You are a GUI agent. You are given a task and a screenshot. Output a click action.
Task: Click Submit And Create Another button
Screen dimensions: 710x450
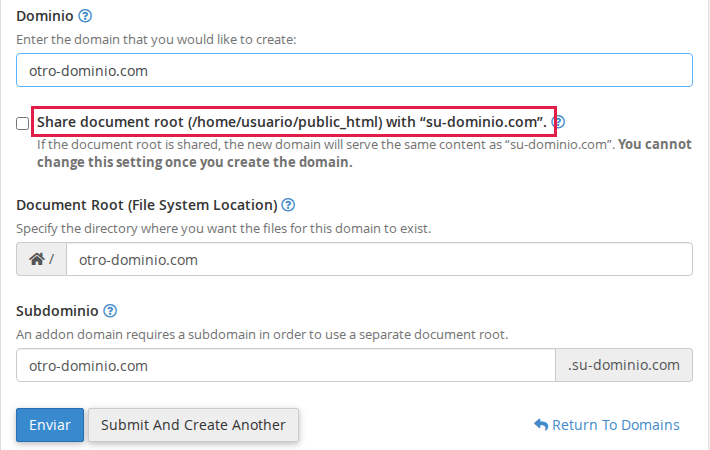point(193,425)
